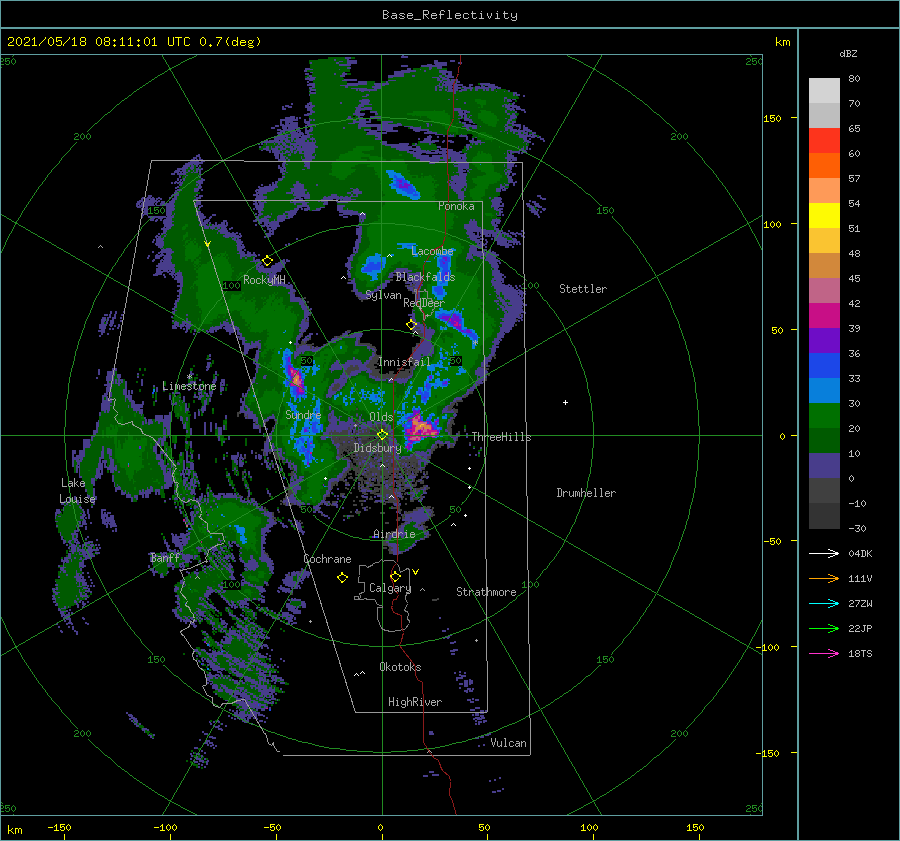Click the Olds city label
This screenshot has width=900, height=841.
coord(381,417)
